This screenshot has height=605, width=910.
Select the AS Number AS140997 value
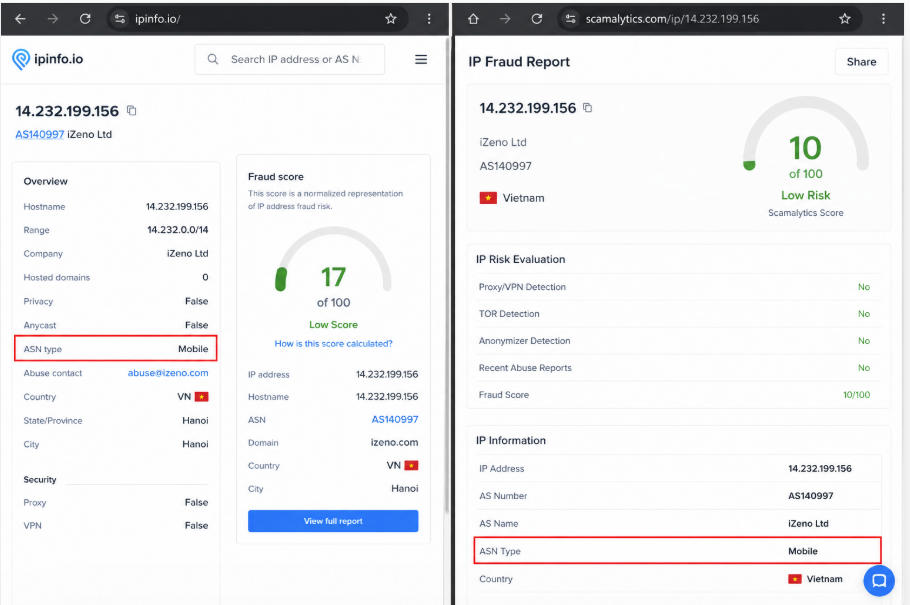[x=811, y=496]
